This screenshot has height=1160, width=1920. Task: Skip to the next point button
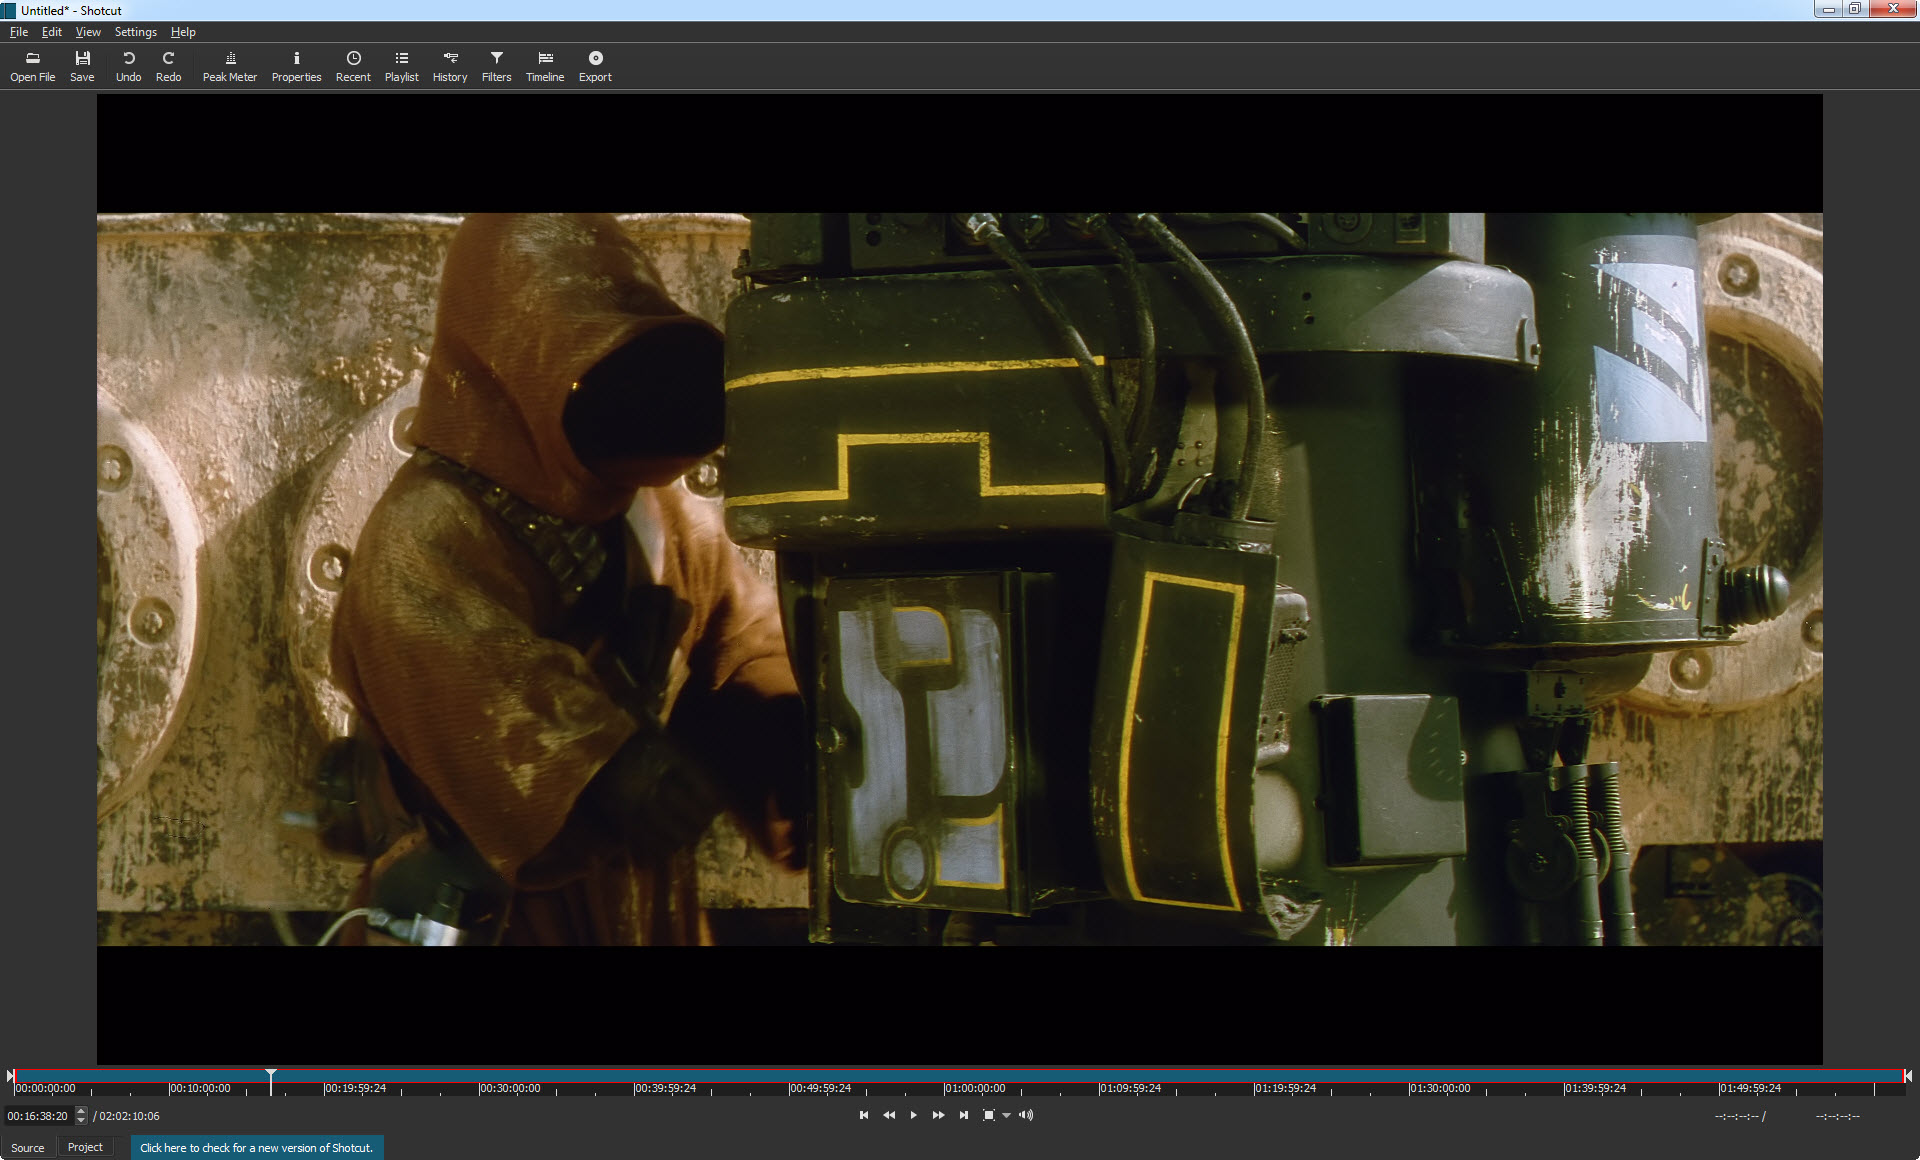point(963,1115)
